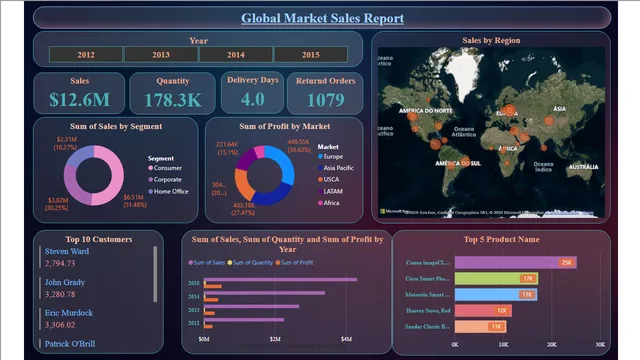Viewport: 640px width, 360px height.
Task: Click the 3,280.78 customer value
Action: click(x=60, y=294)
